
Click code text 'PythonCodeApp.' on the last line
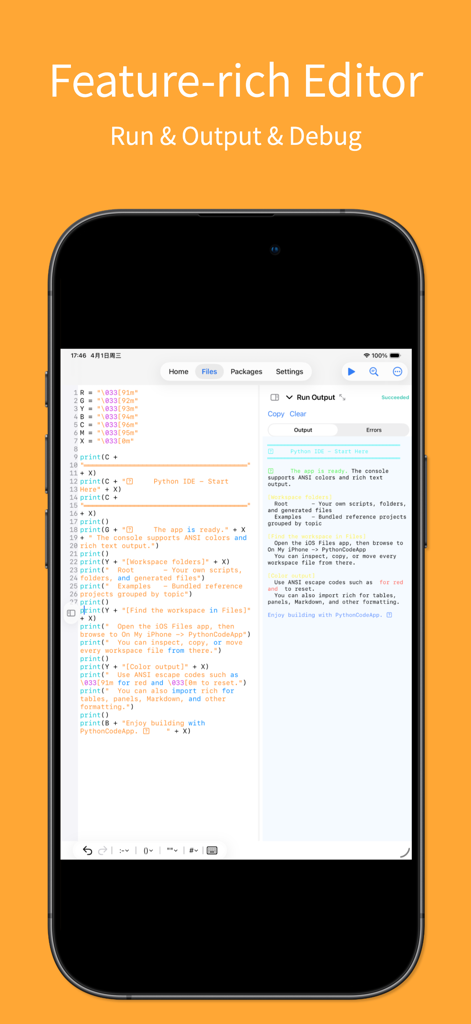pos(108,731)
